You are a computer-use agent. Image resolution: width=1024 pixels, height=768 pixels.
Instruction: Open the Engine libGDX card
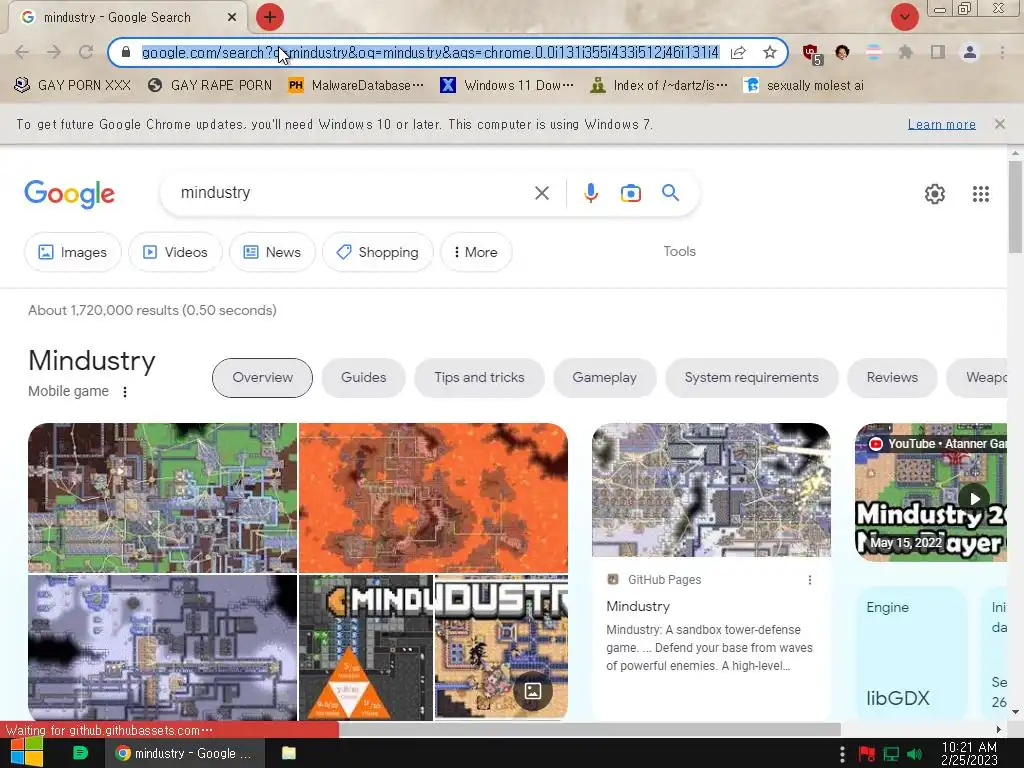(910, 653)
